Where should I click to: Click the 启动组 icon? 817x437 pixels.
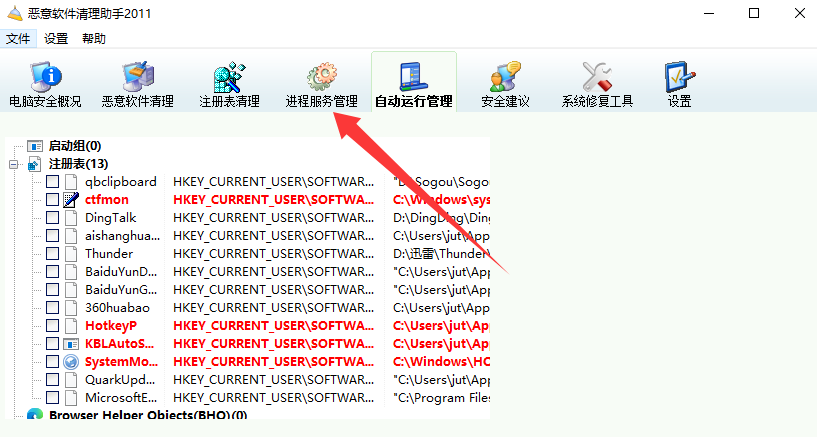click(35, 146)
